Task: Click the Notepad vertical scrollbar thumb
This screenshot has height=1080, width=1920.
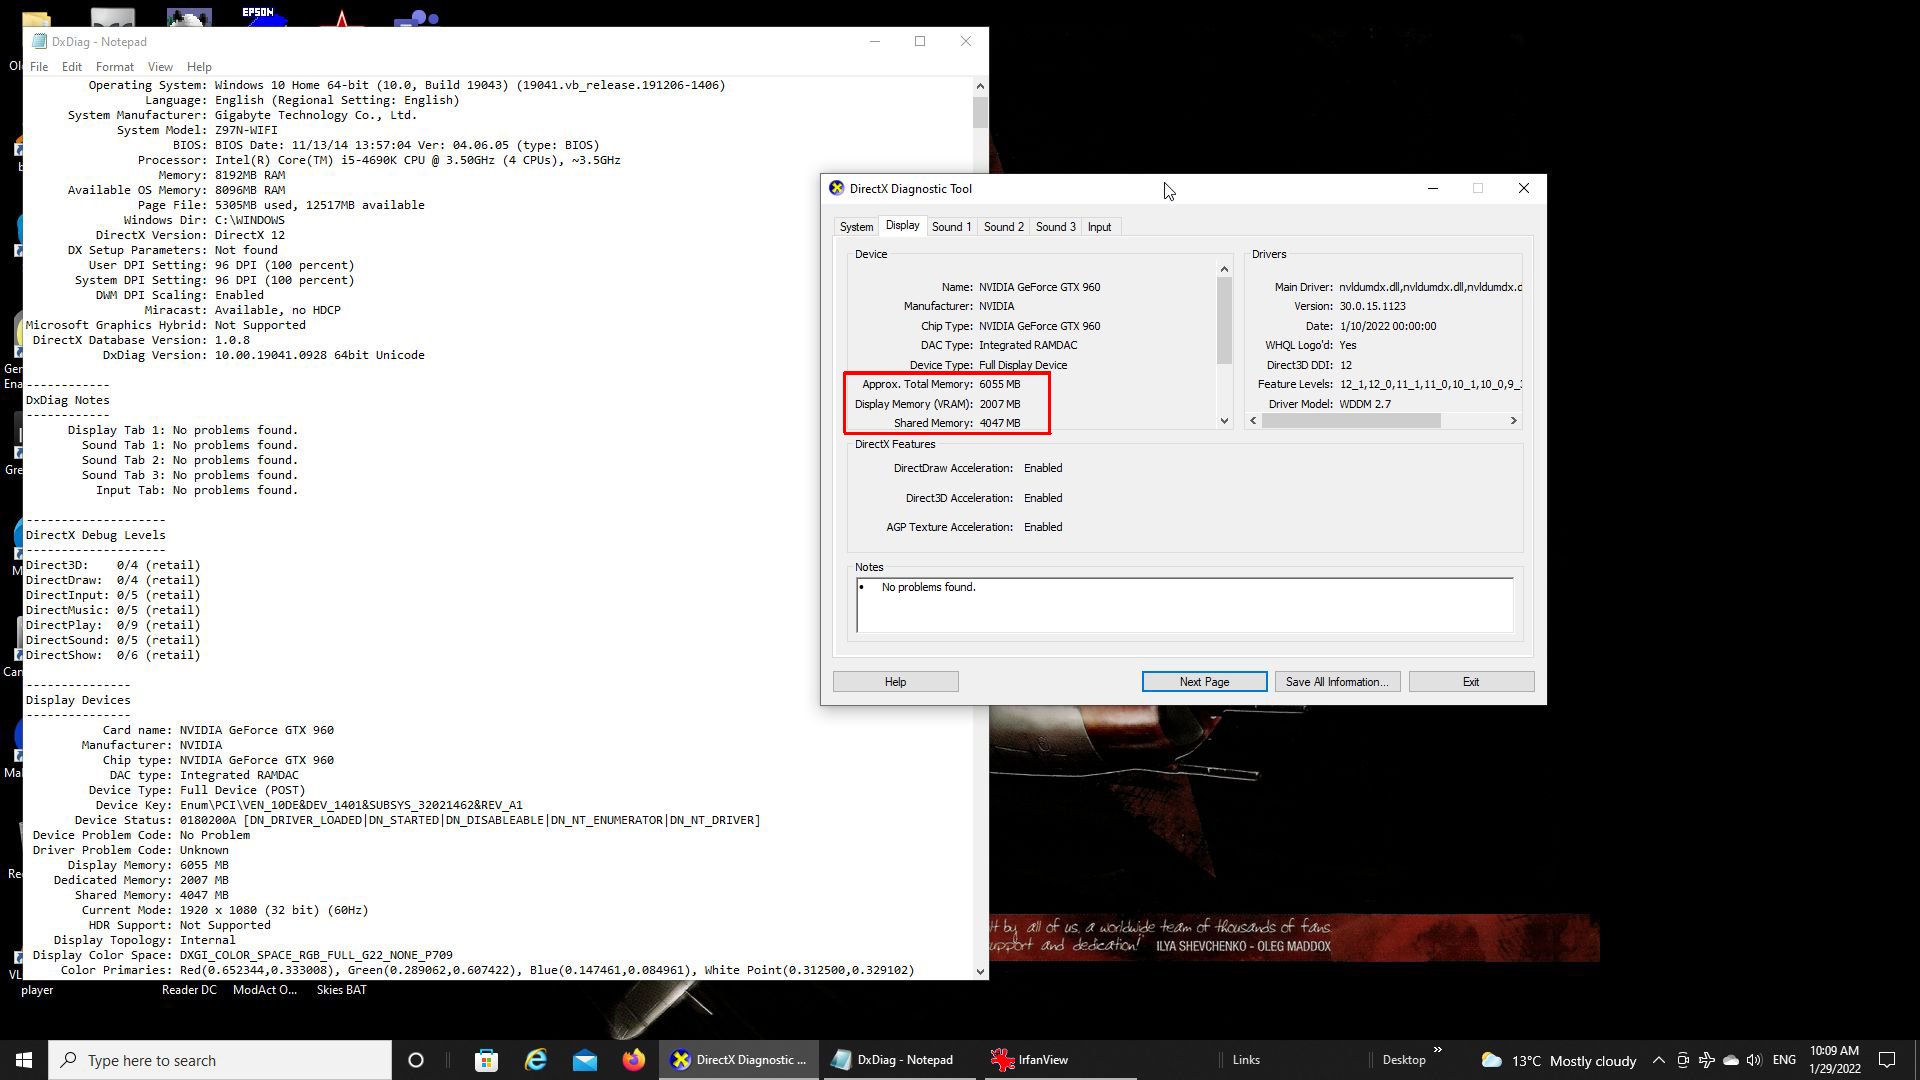Action: click(980, 111)
